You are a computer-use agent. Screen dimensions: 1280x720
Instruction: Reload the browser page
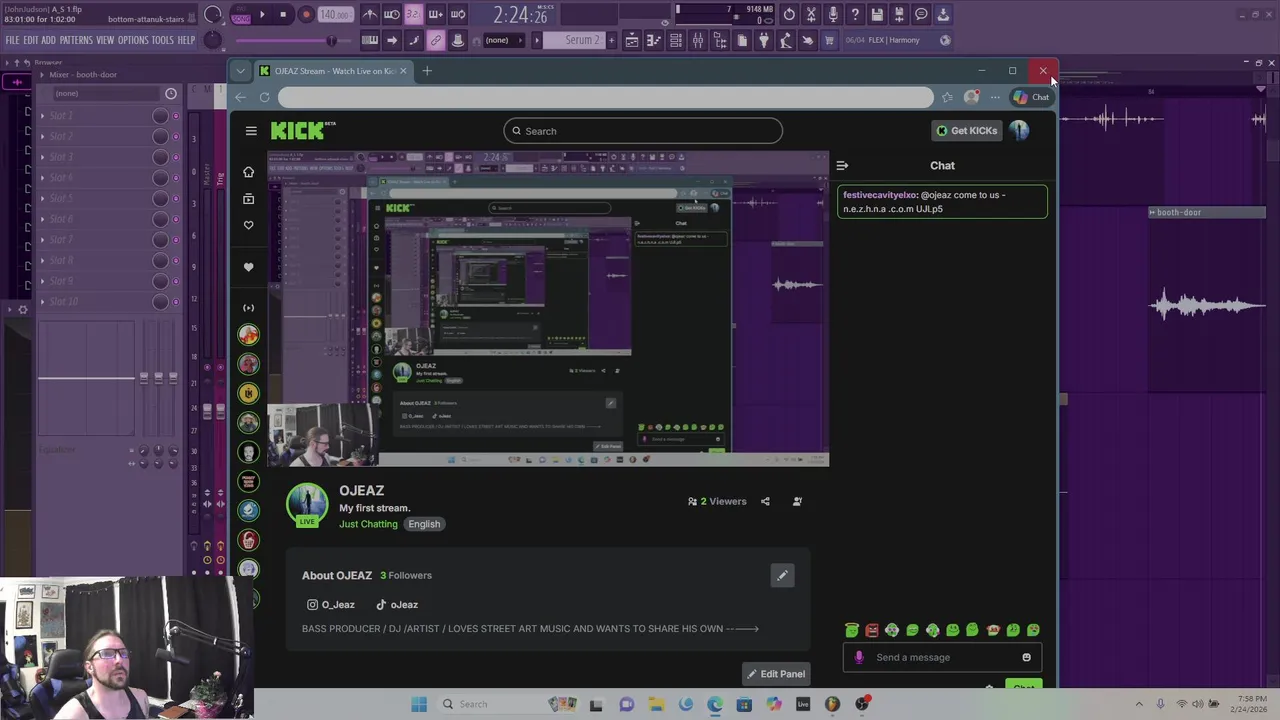(264, 97)
